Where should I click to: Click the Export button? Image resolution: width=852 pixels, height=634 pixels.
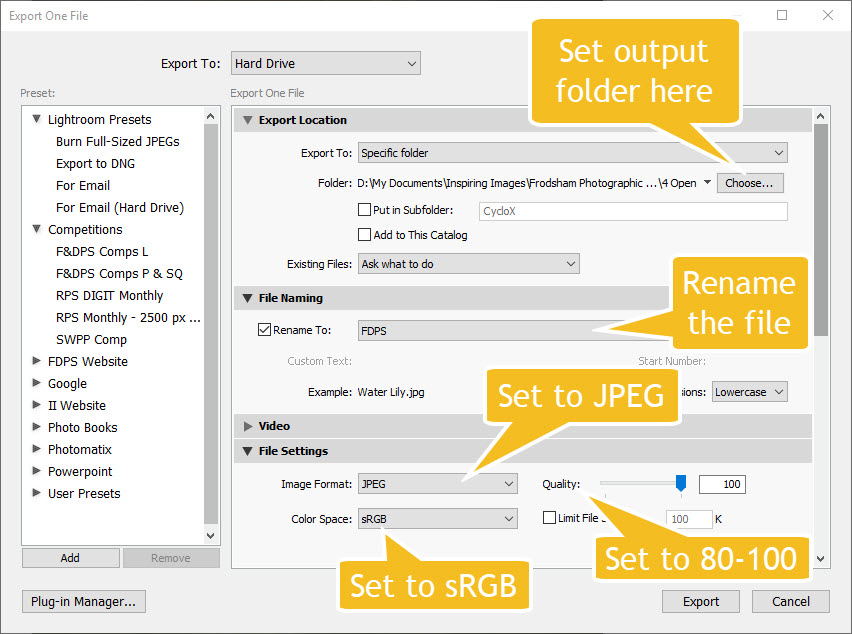click(x=700, y=601)
